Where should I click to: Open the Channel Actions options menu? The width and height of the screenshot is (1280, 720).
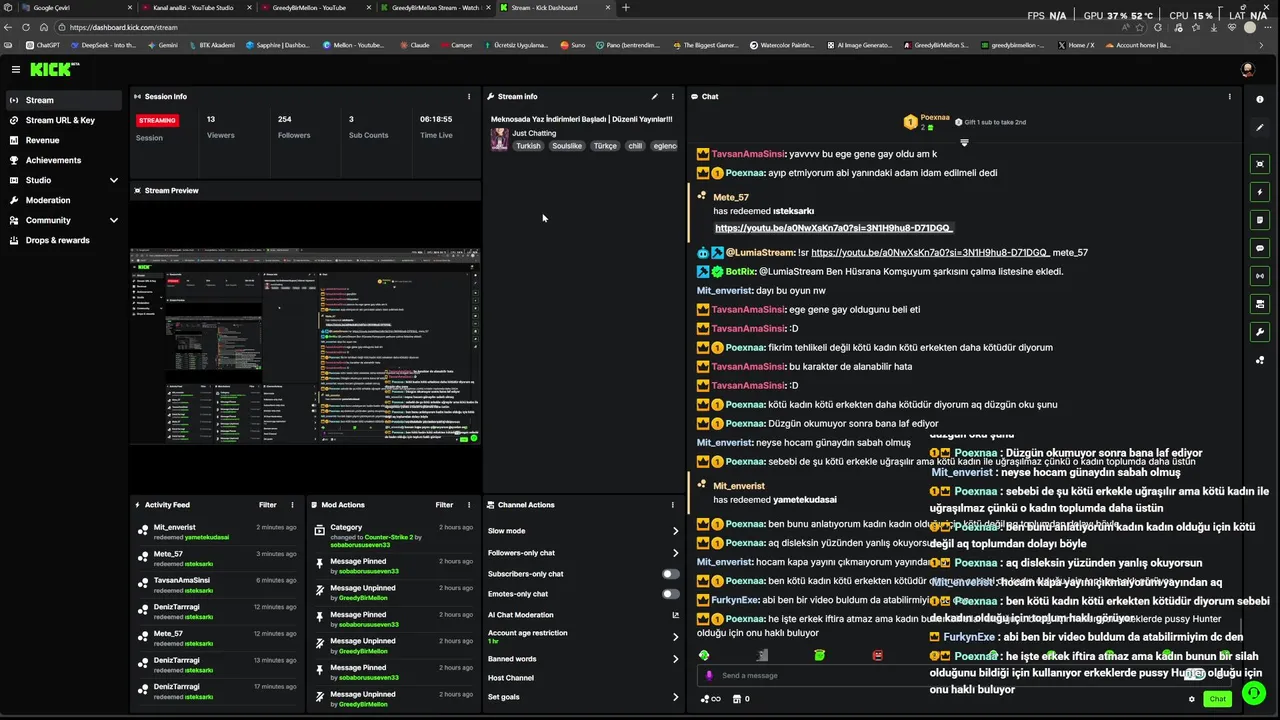tap(673, 505)
